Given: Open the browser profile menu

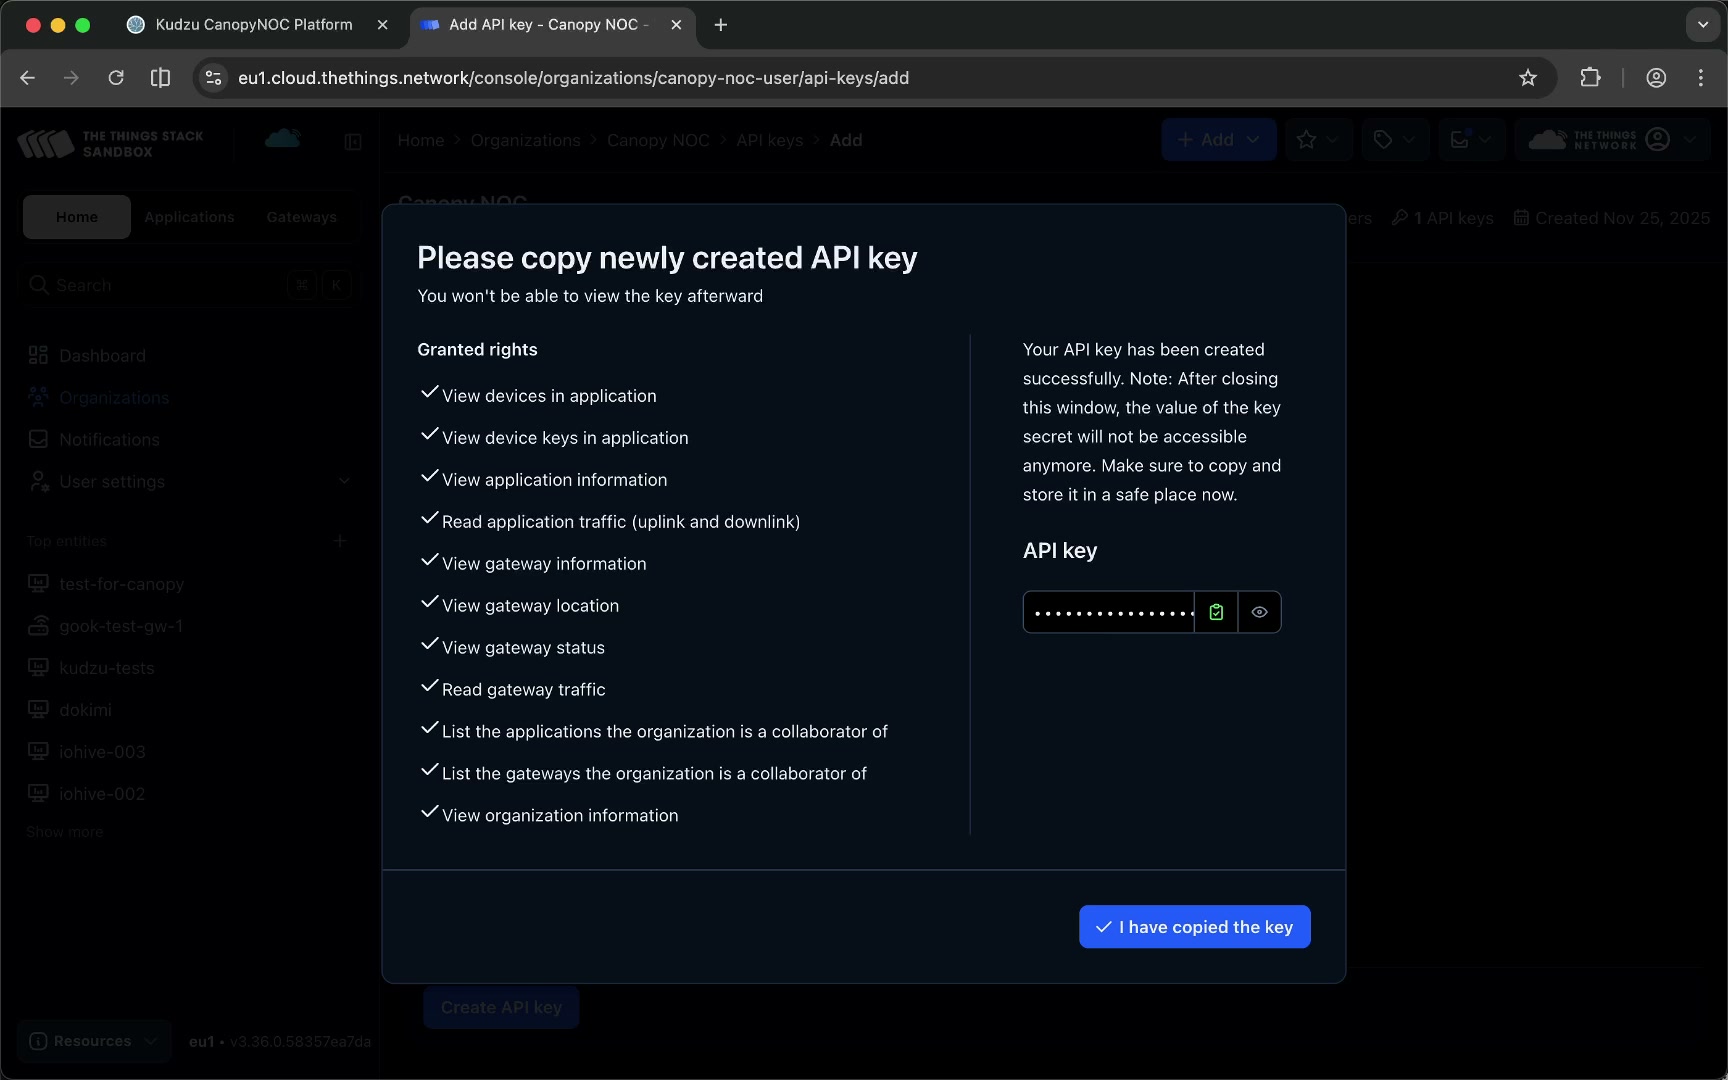Looking at the screenshot, I should [1656, 78].
